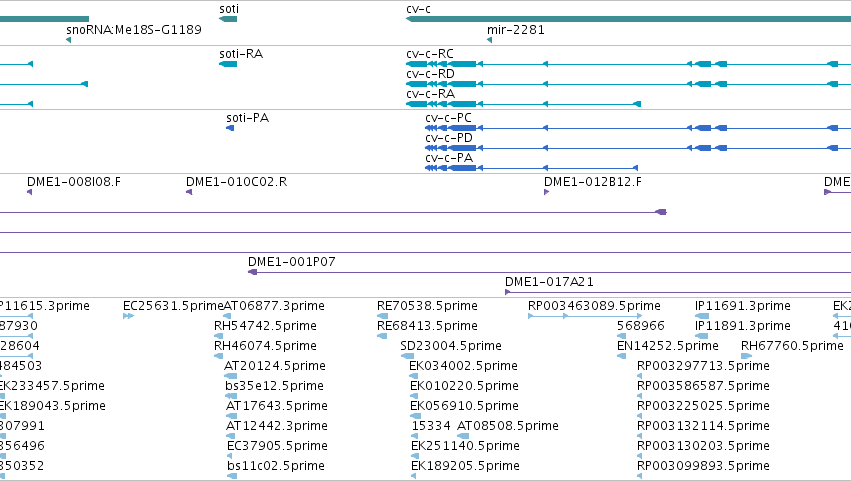Select the soti-RA transcript

228,64
